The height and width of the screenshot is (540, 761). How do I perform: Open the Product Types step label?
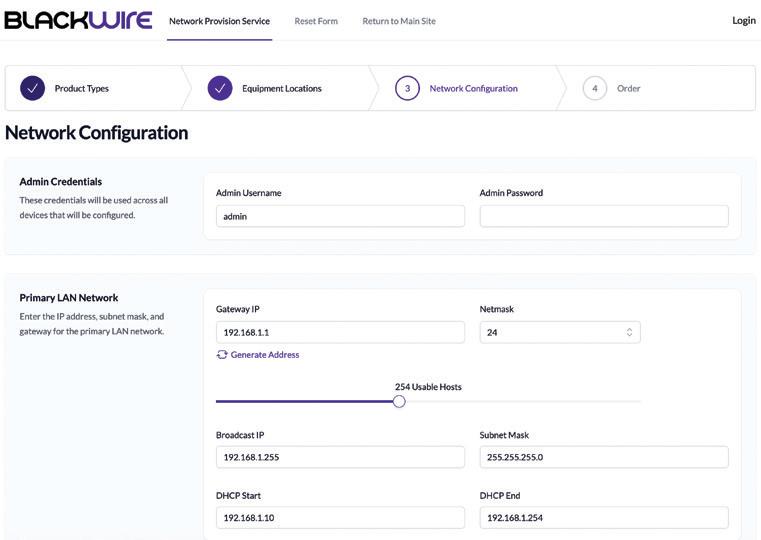tap(82, 88)
